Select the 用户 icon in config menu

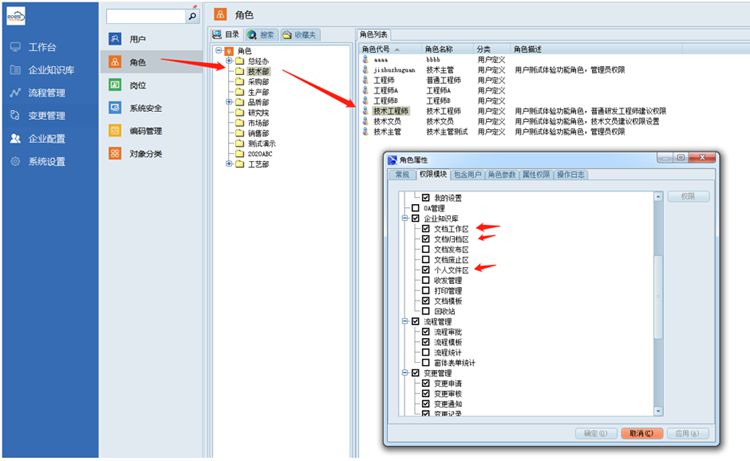click(116, 39)
